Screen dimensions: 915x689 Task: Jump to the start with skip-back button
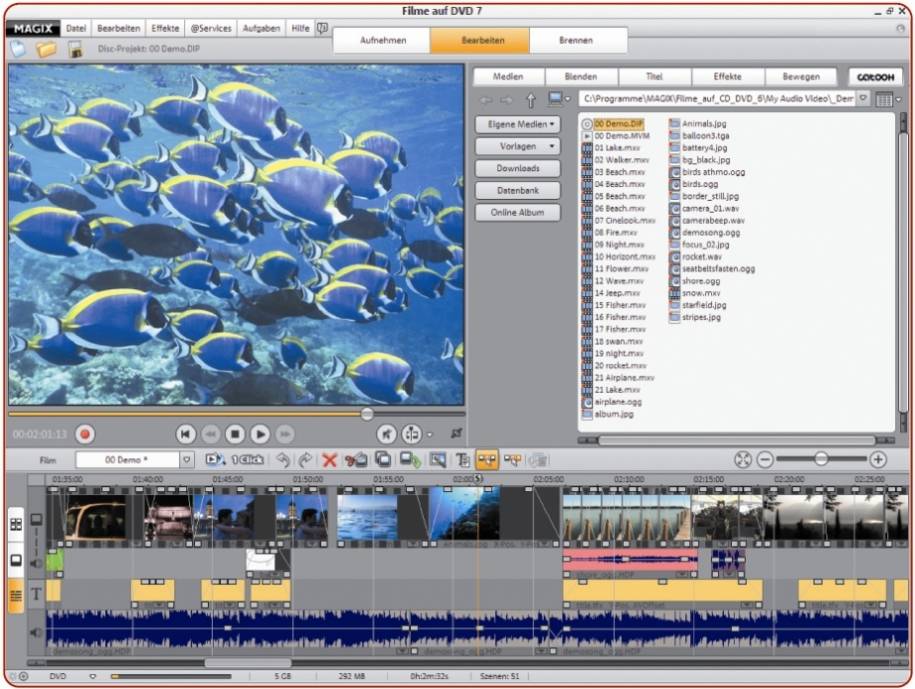tap(186, 434)
